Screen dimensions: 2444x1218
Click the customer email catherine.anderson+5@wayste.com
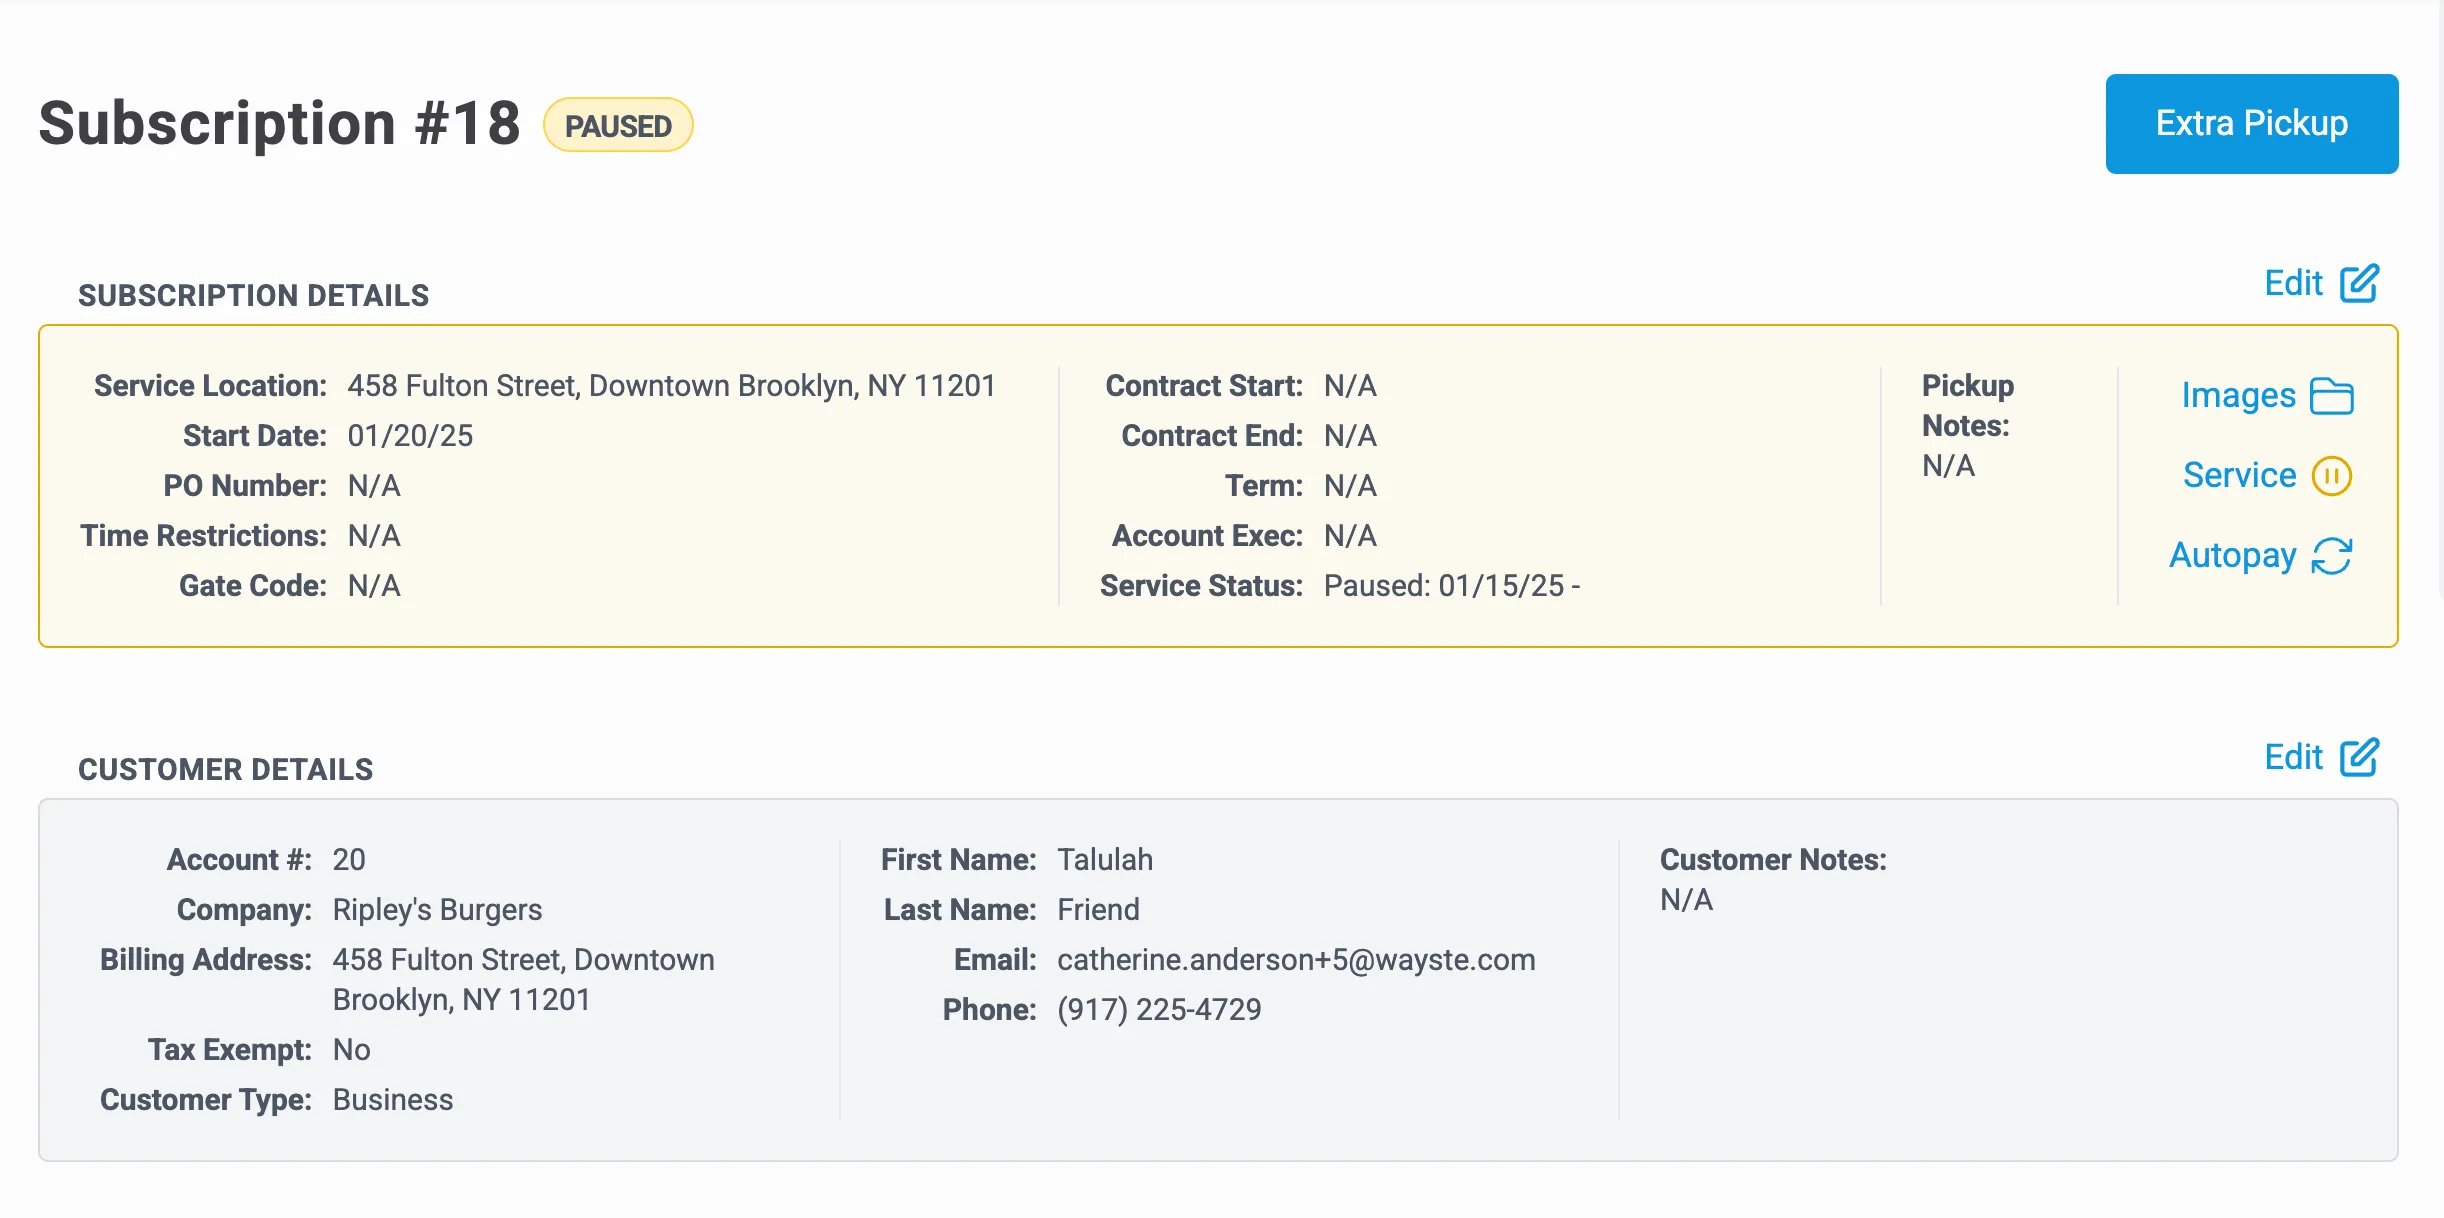coord(1296,960)
